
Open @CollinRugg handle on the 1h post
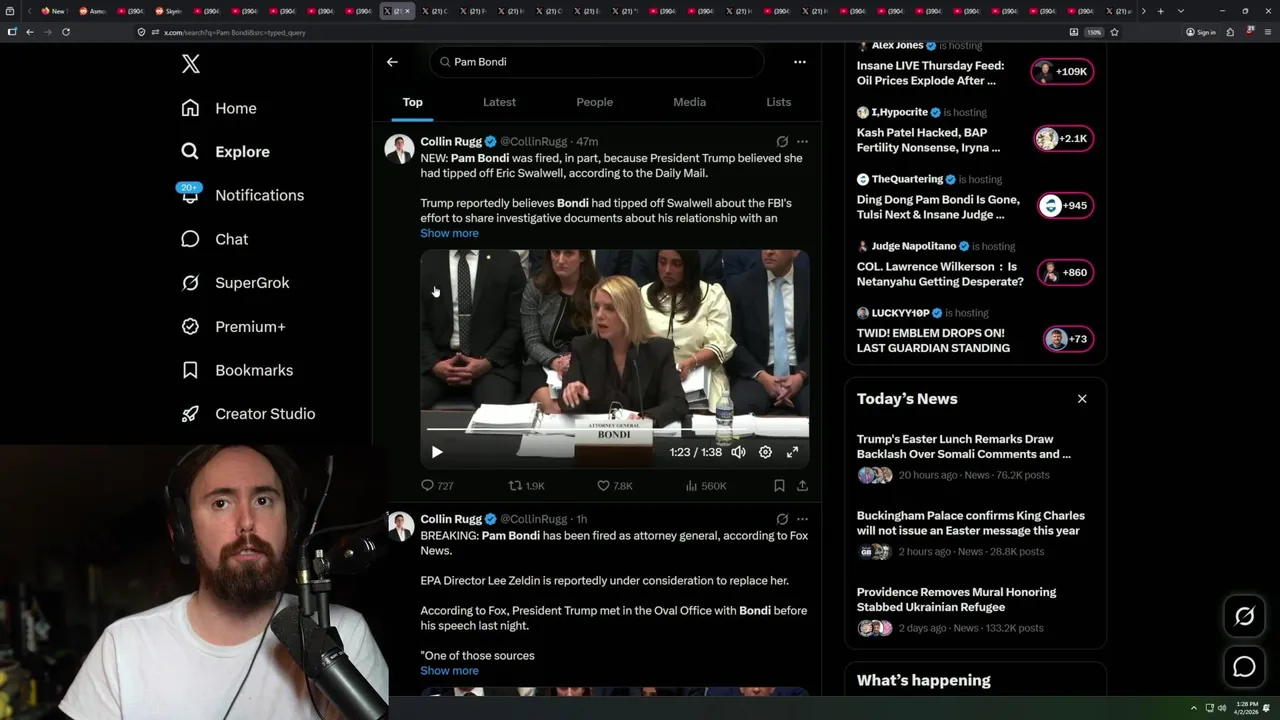533,519
